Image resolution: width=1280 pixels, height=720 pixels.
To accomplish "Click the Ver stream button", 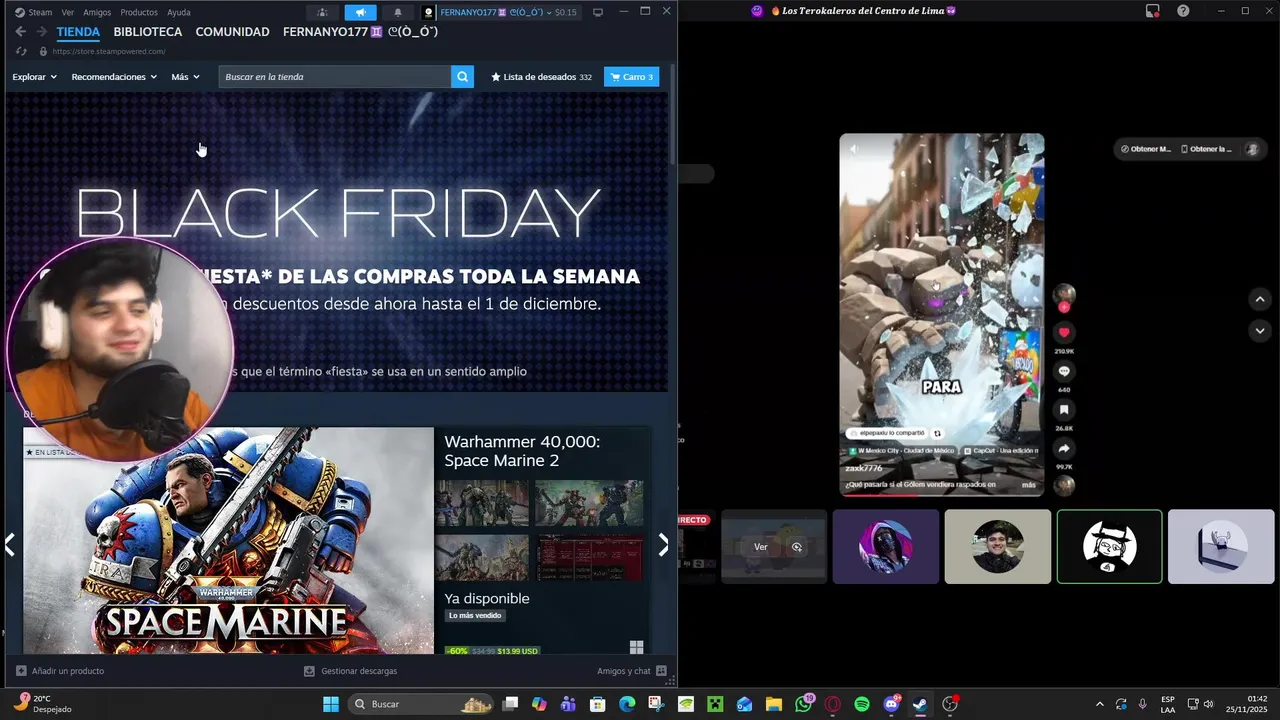I will [761, 547].
